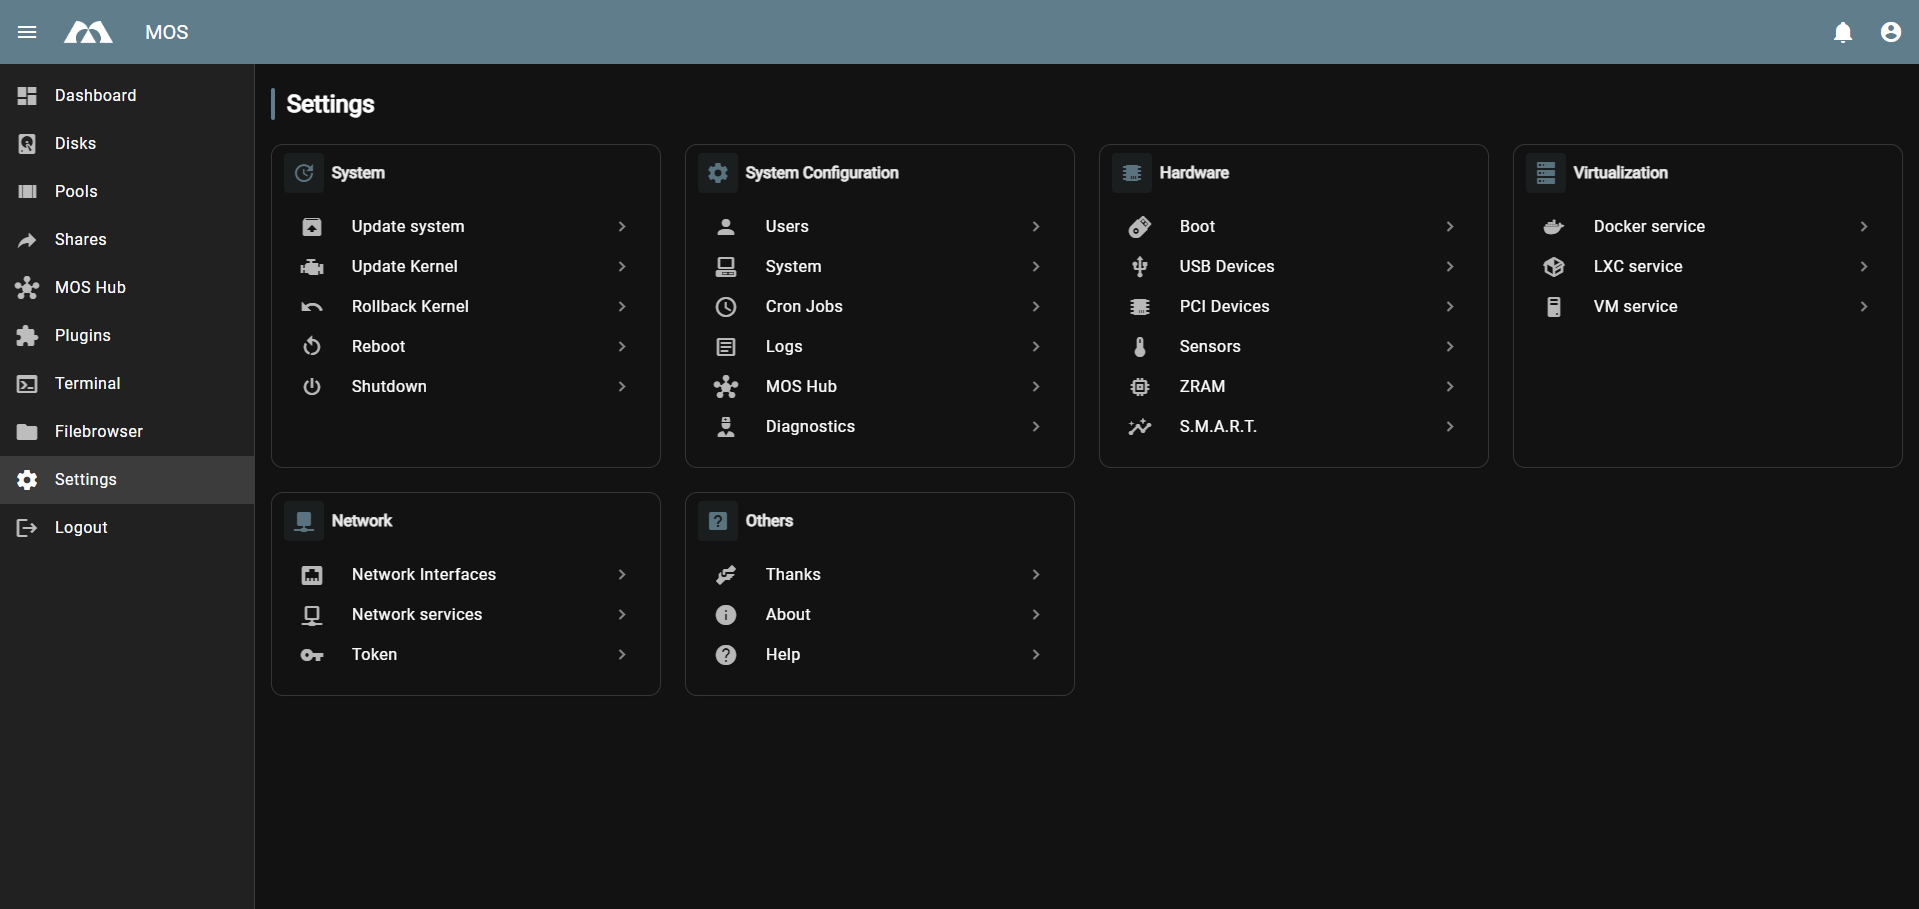Image resolution: width=1919 pixels, height=909 pixels.
Task: Click the Shutdown power icon
Action: [x=312, y=386]
